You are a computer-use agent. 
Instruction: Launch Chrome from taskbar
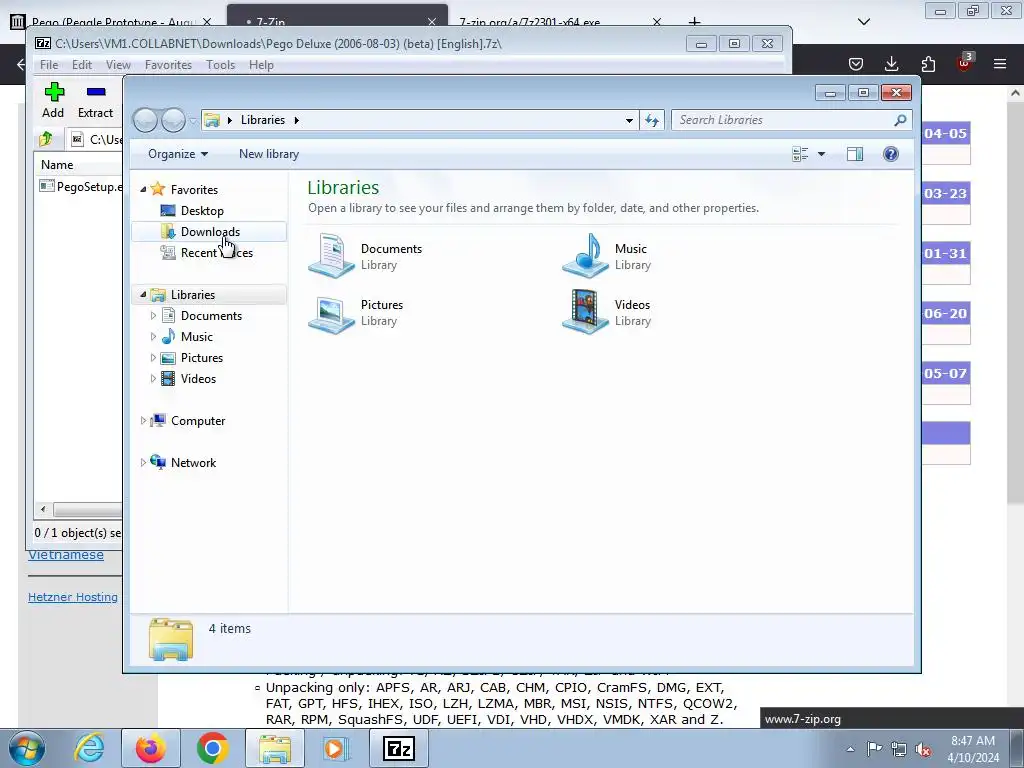click(x=212, y=748)
